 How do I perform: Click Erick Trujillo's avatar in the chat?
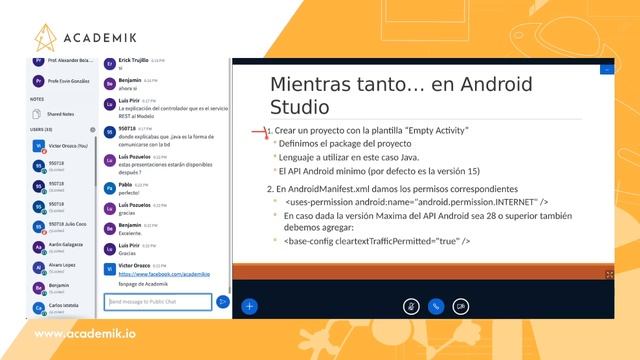tap(110, 64)
